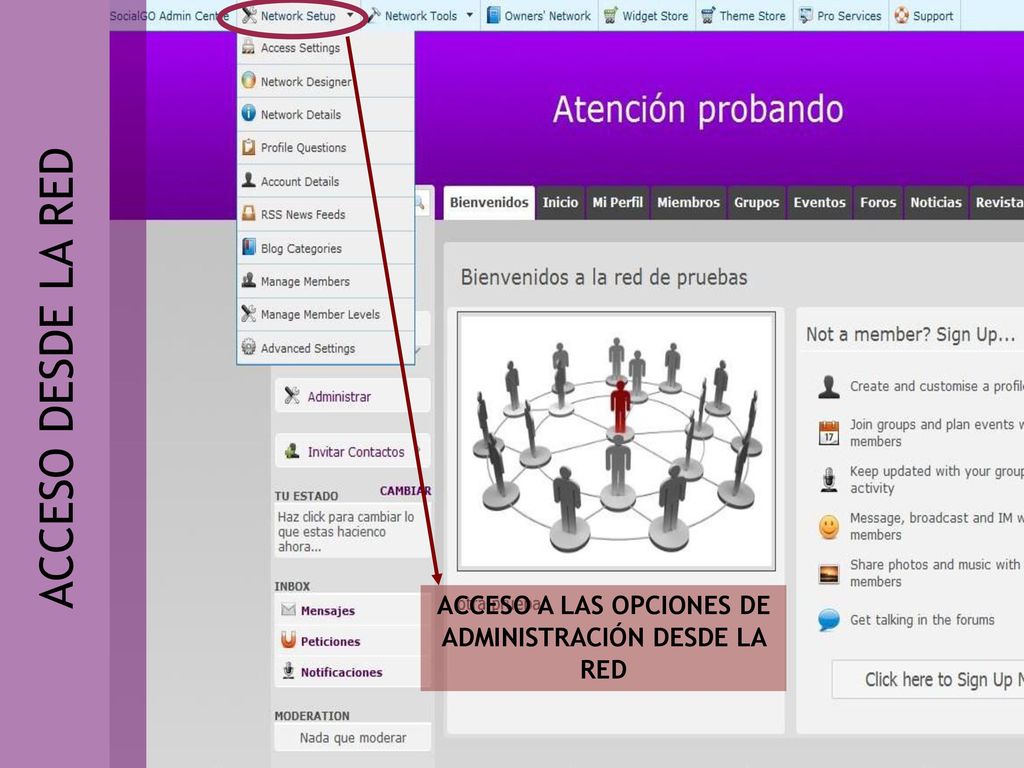Click the Network Setup tools icon
The image size is (1024, 768).
point(249,15)
